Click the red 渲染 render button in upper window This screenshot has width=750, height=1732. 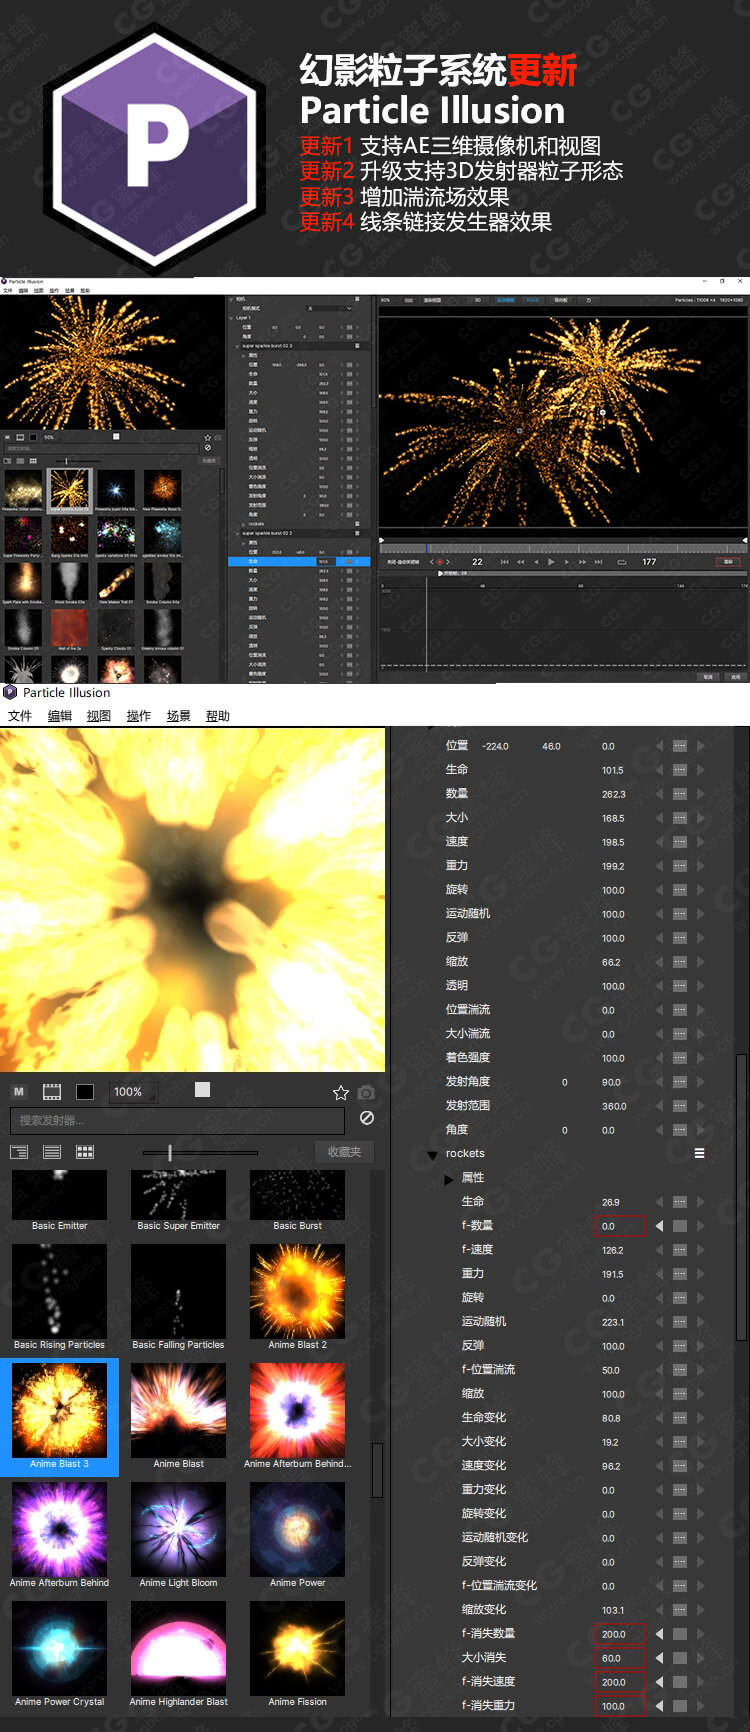point(728,562)
